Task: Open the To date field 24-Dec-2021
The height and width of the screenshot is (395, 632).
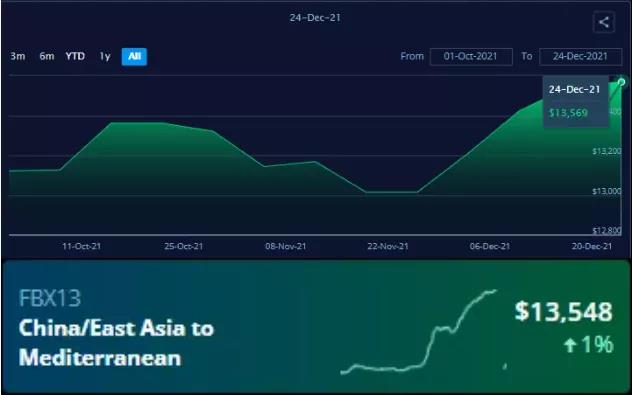Action: (580, 56)
